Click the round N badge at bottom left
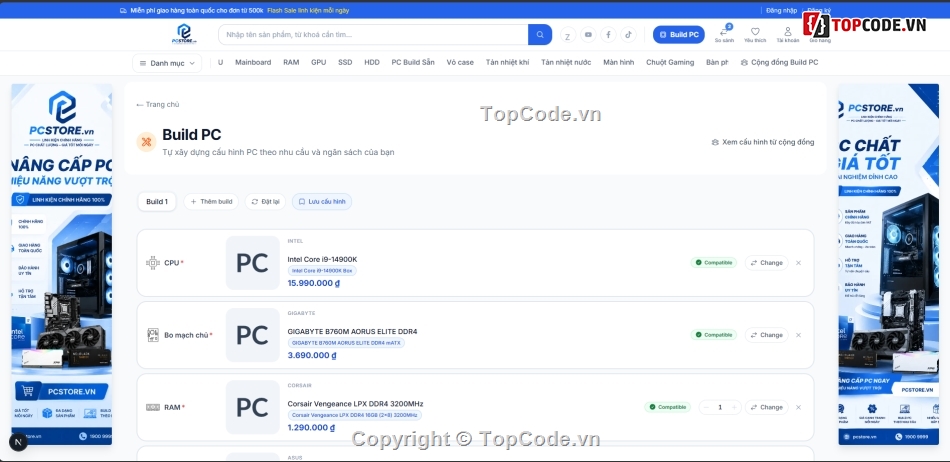Viewport: 950px width, 462px height. point(18,441)
